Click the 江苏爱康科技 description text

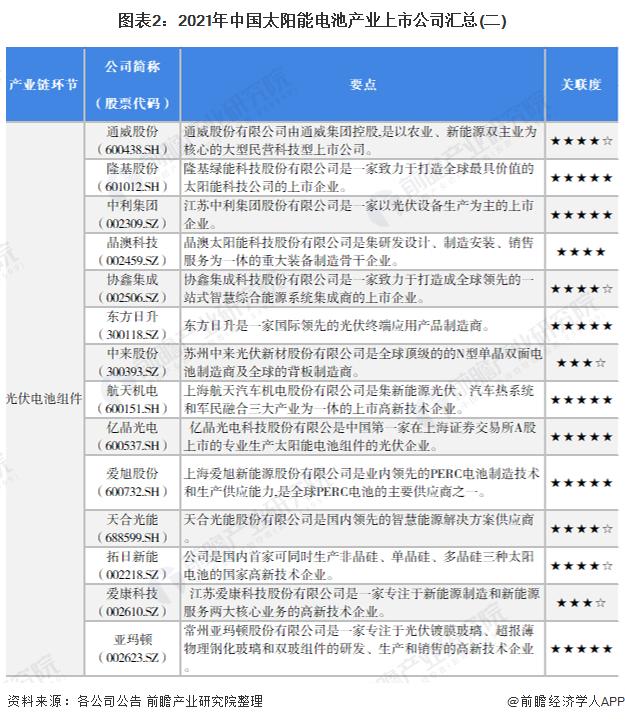click(x=362, y=603)
